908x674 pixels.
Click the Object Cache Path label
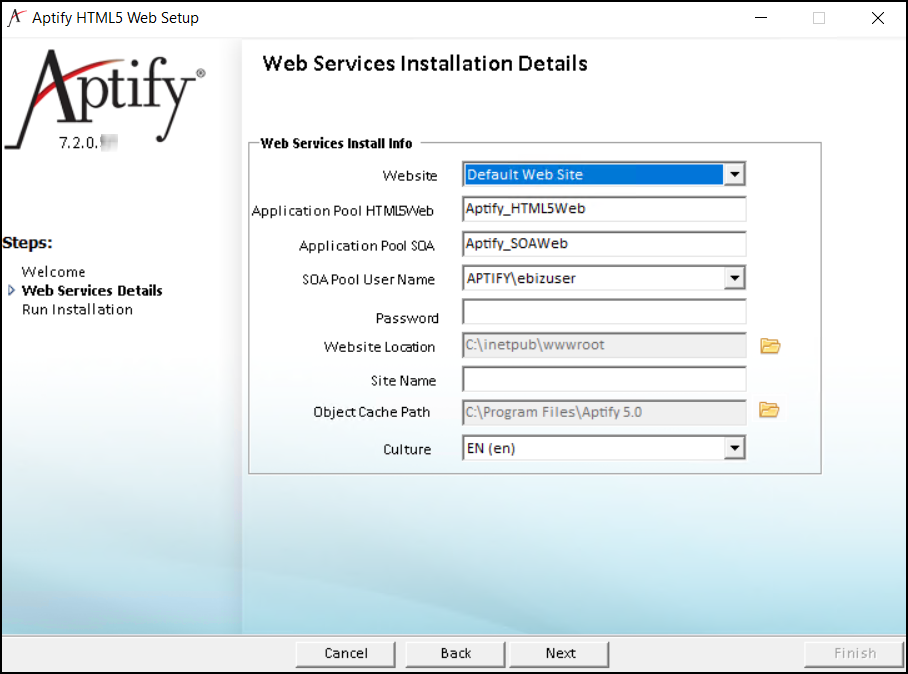click(x=372, y=412)
